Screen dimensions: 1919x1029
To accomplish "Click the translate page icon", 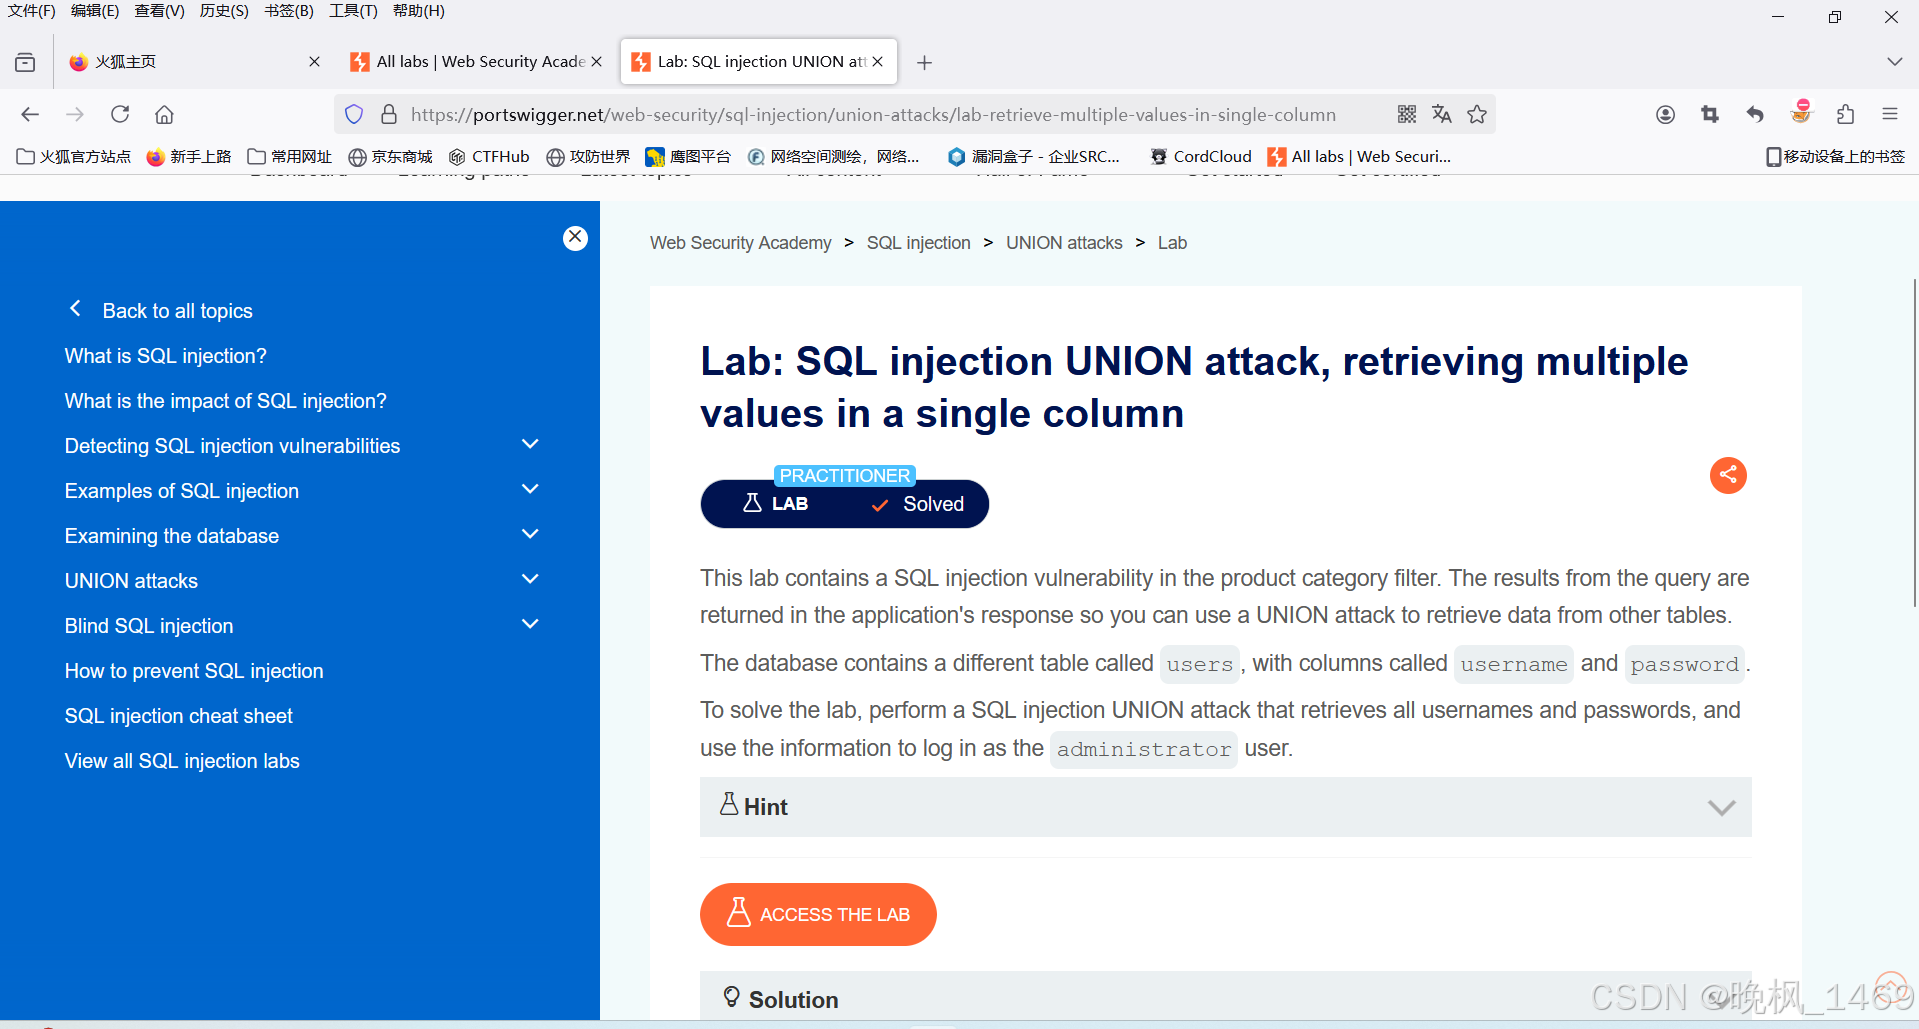I will coord(1441,114).
